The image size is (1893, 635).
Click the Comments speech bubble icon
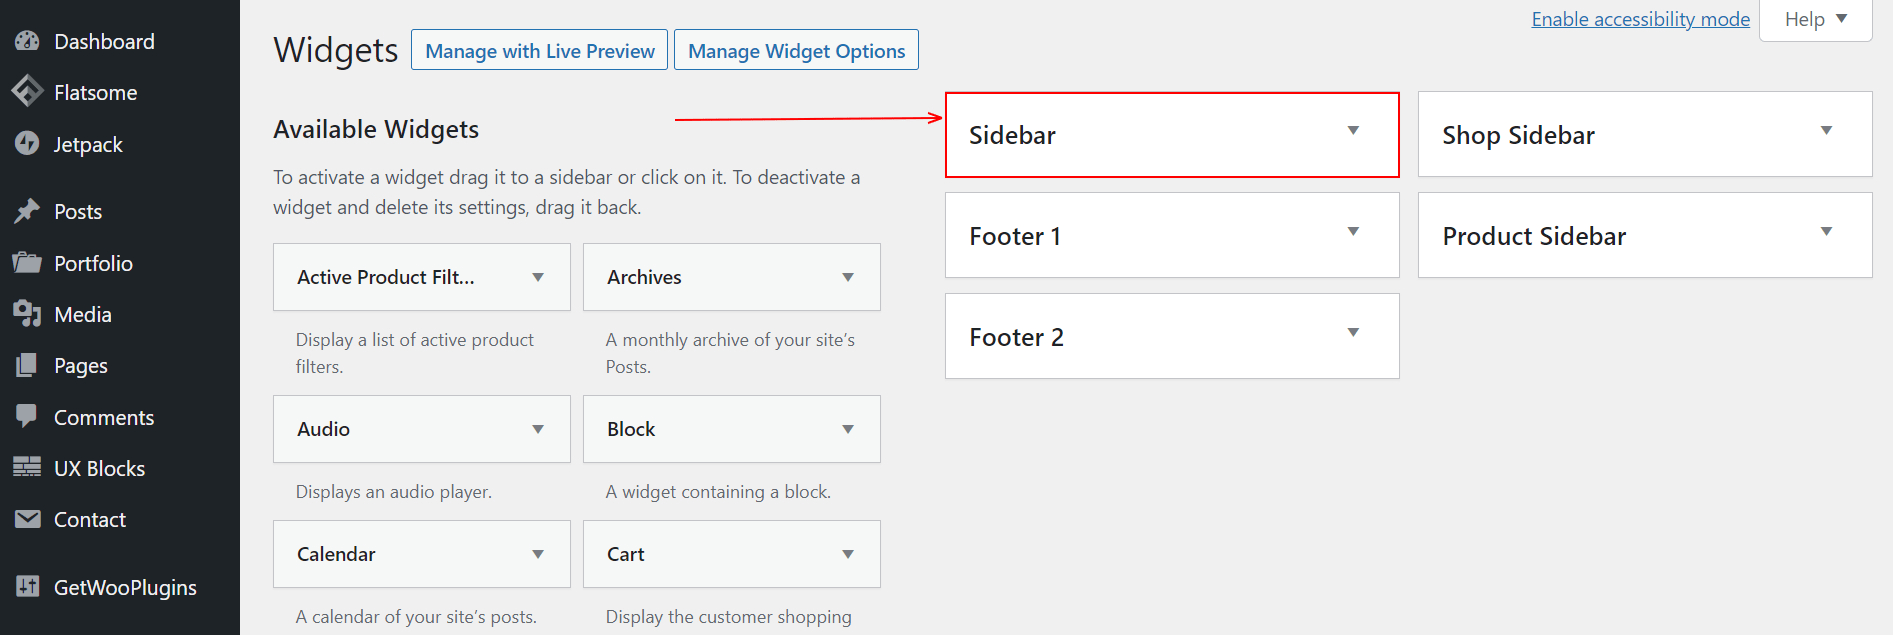pyautogui.click(x=27, y=416)
